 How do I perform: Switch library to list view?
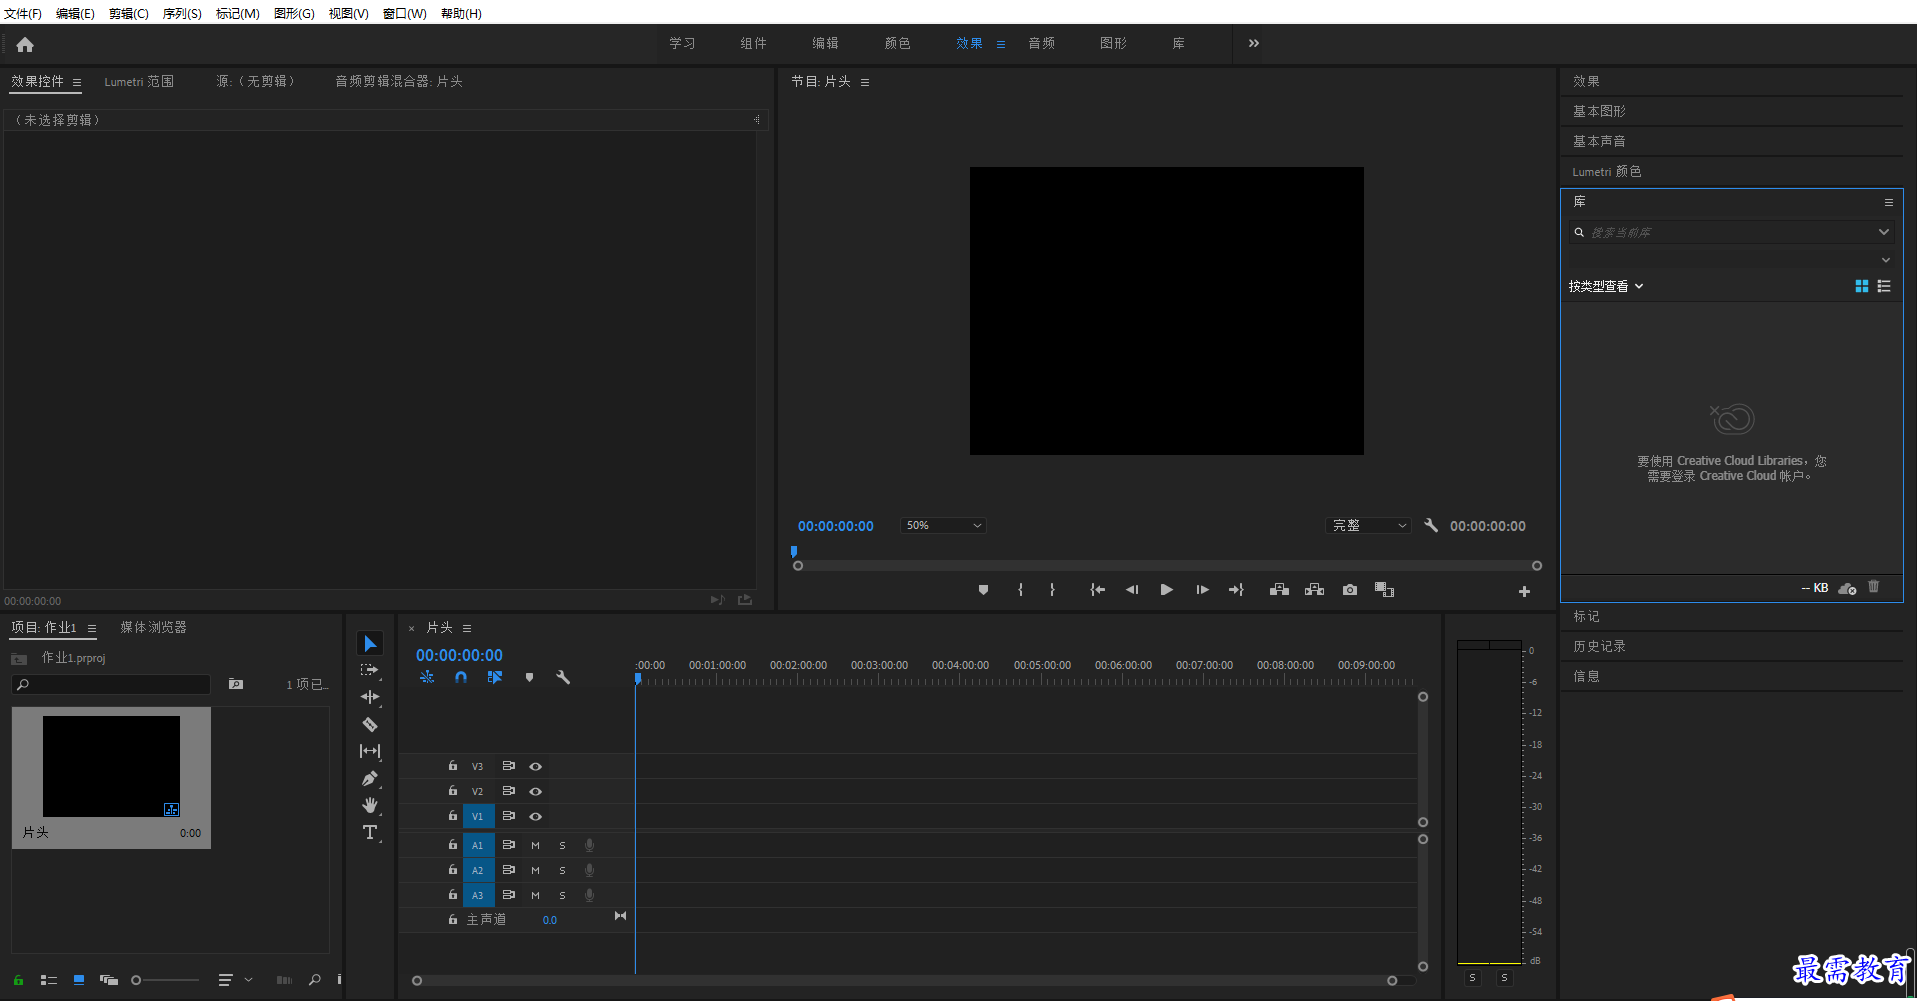1884,286
